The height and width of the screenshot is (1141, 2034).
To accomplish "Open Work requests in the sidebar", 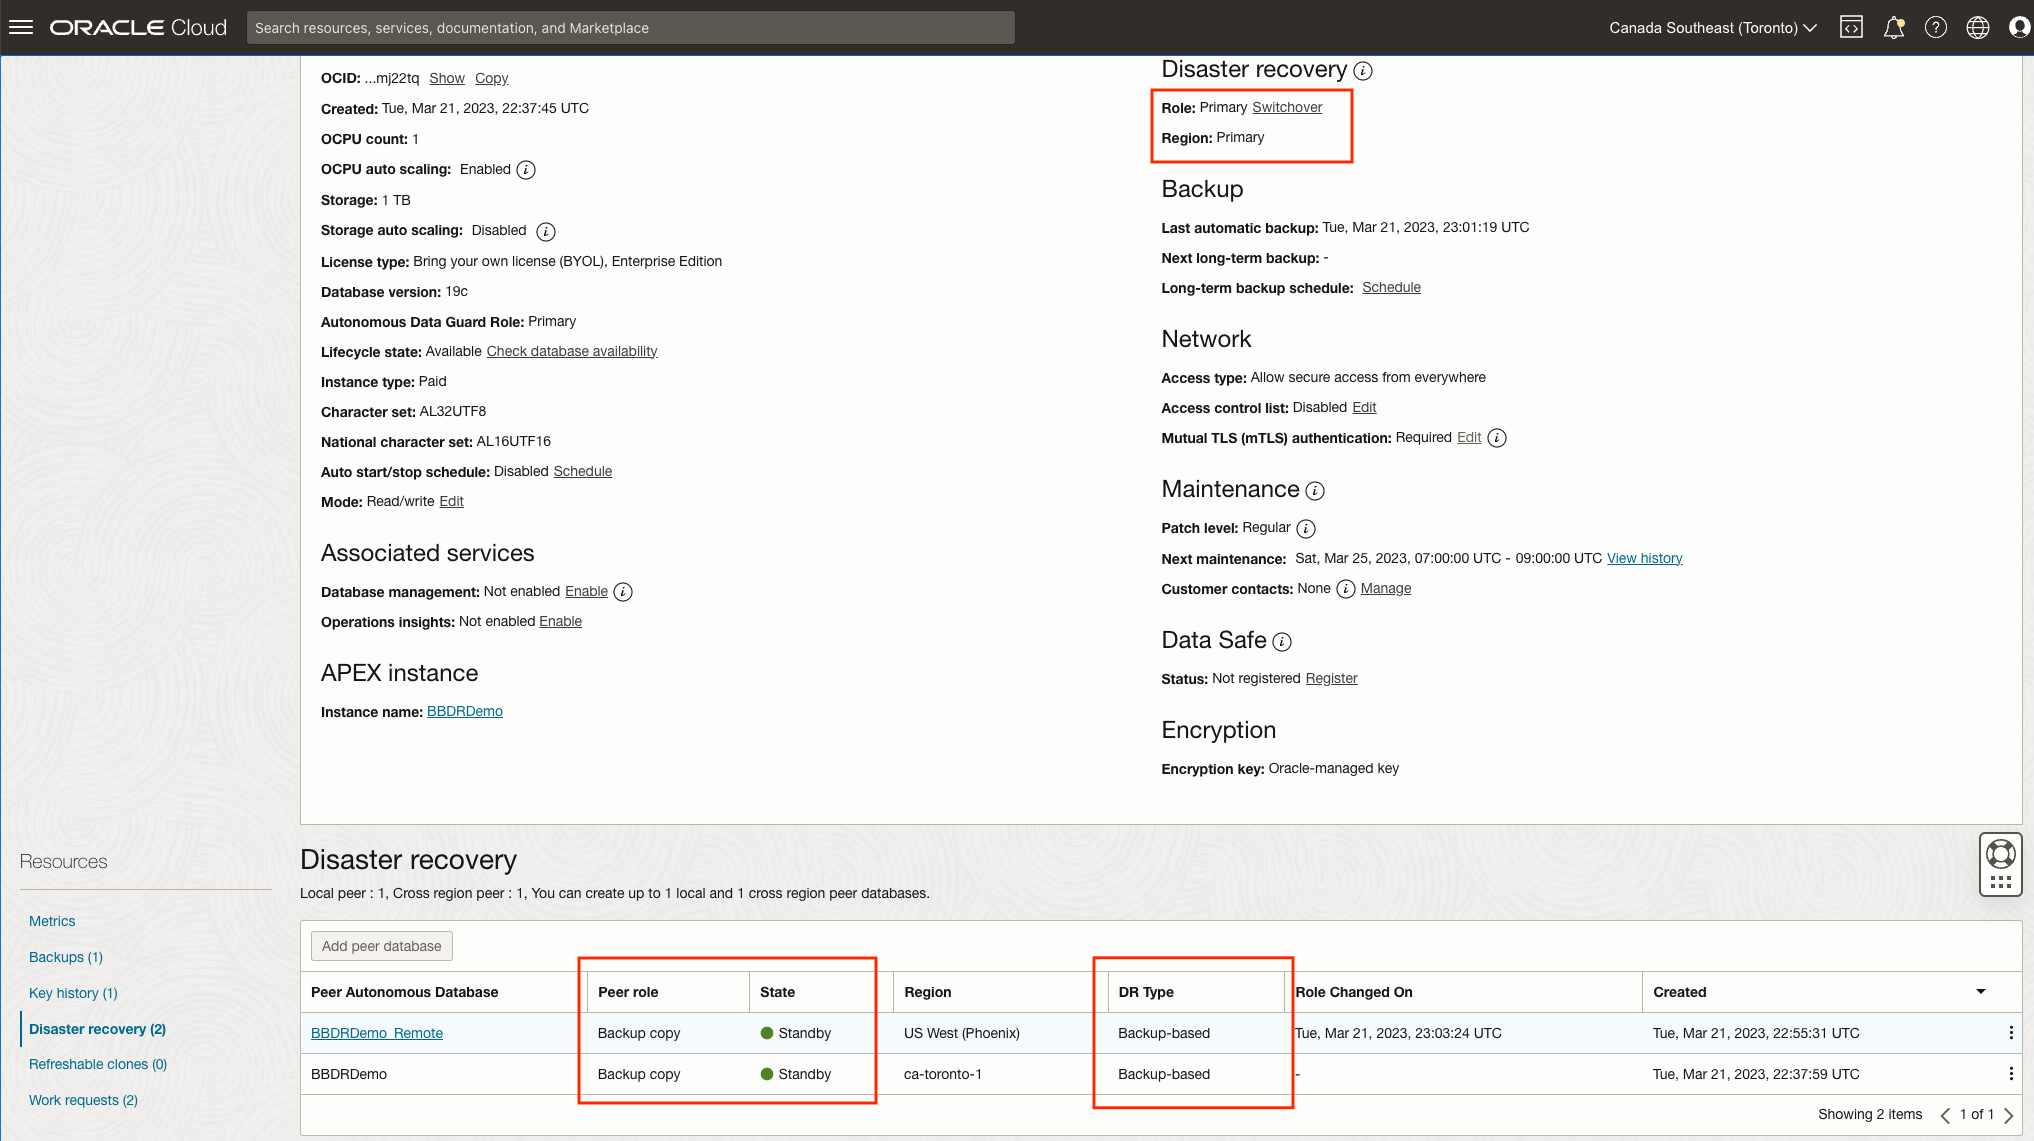I will click(83, 1099).
